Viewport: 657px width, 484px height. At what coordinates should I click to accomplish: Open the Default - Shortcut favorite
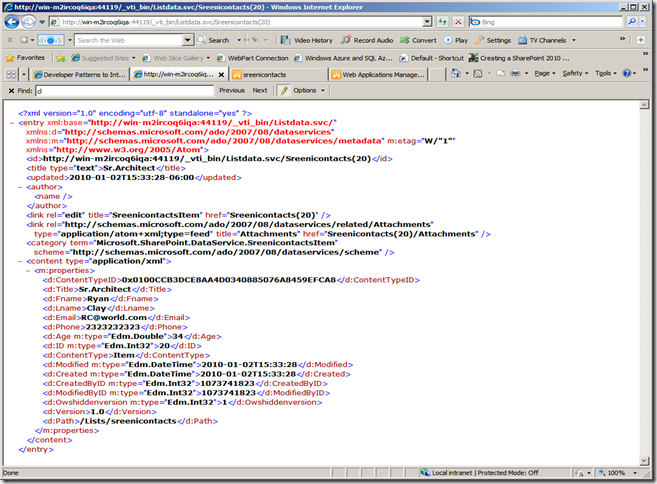point(432,58)
